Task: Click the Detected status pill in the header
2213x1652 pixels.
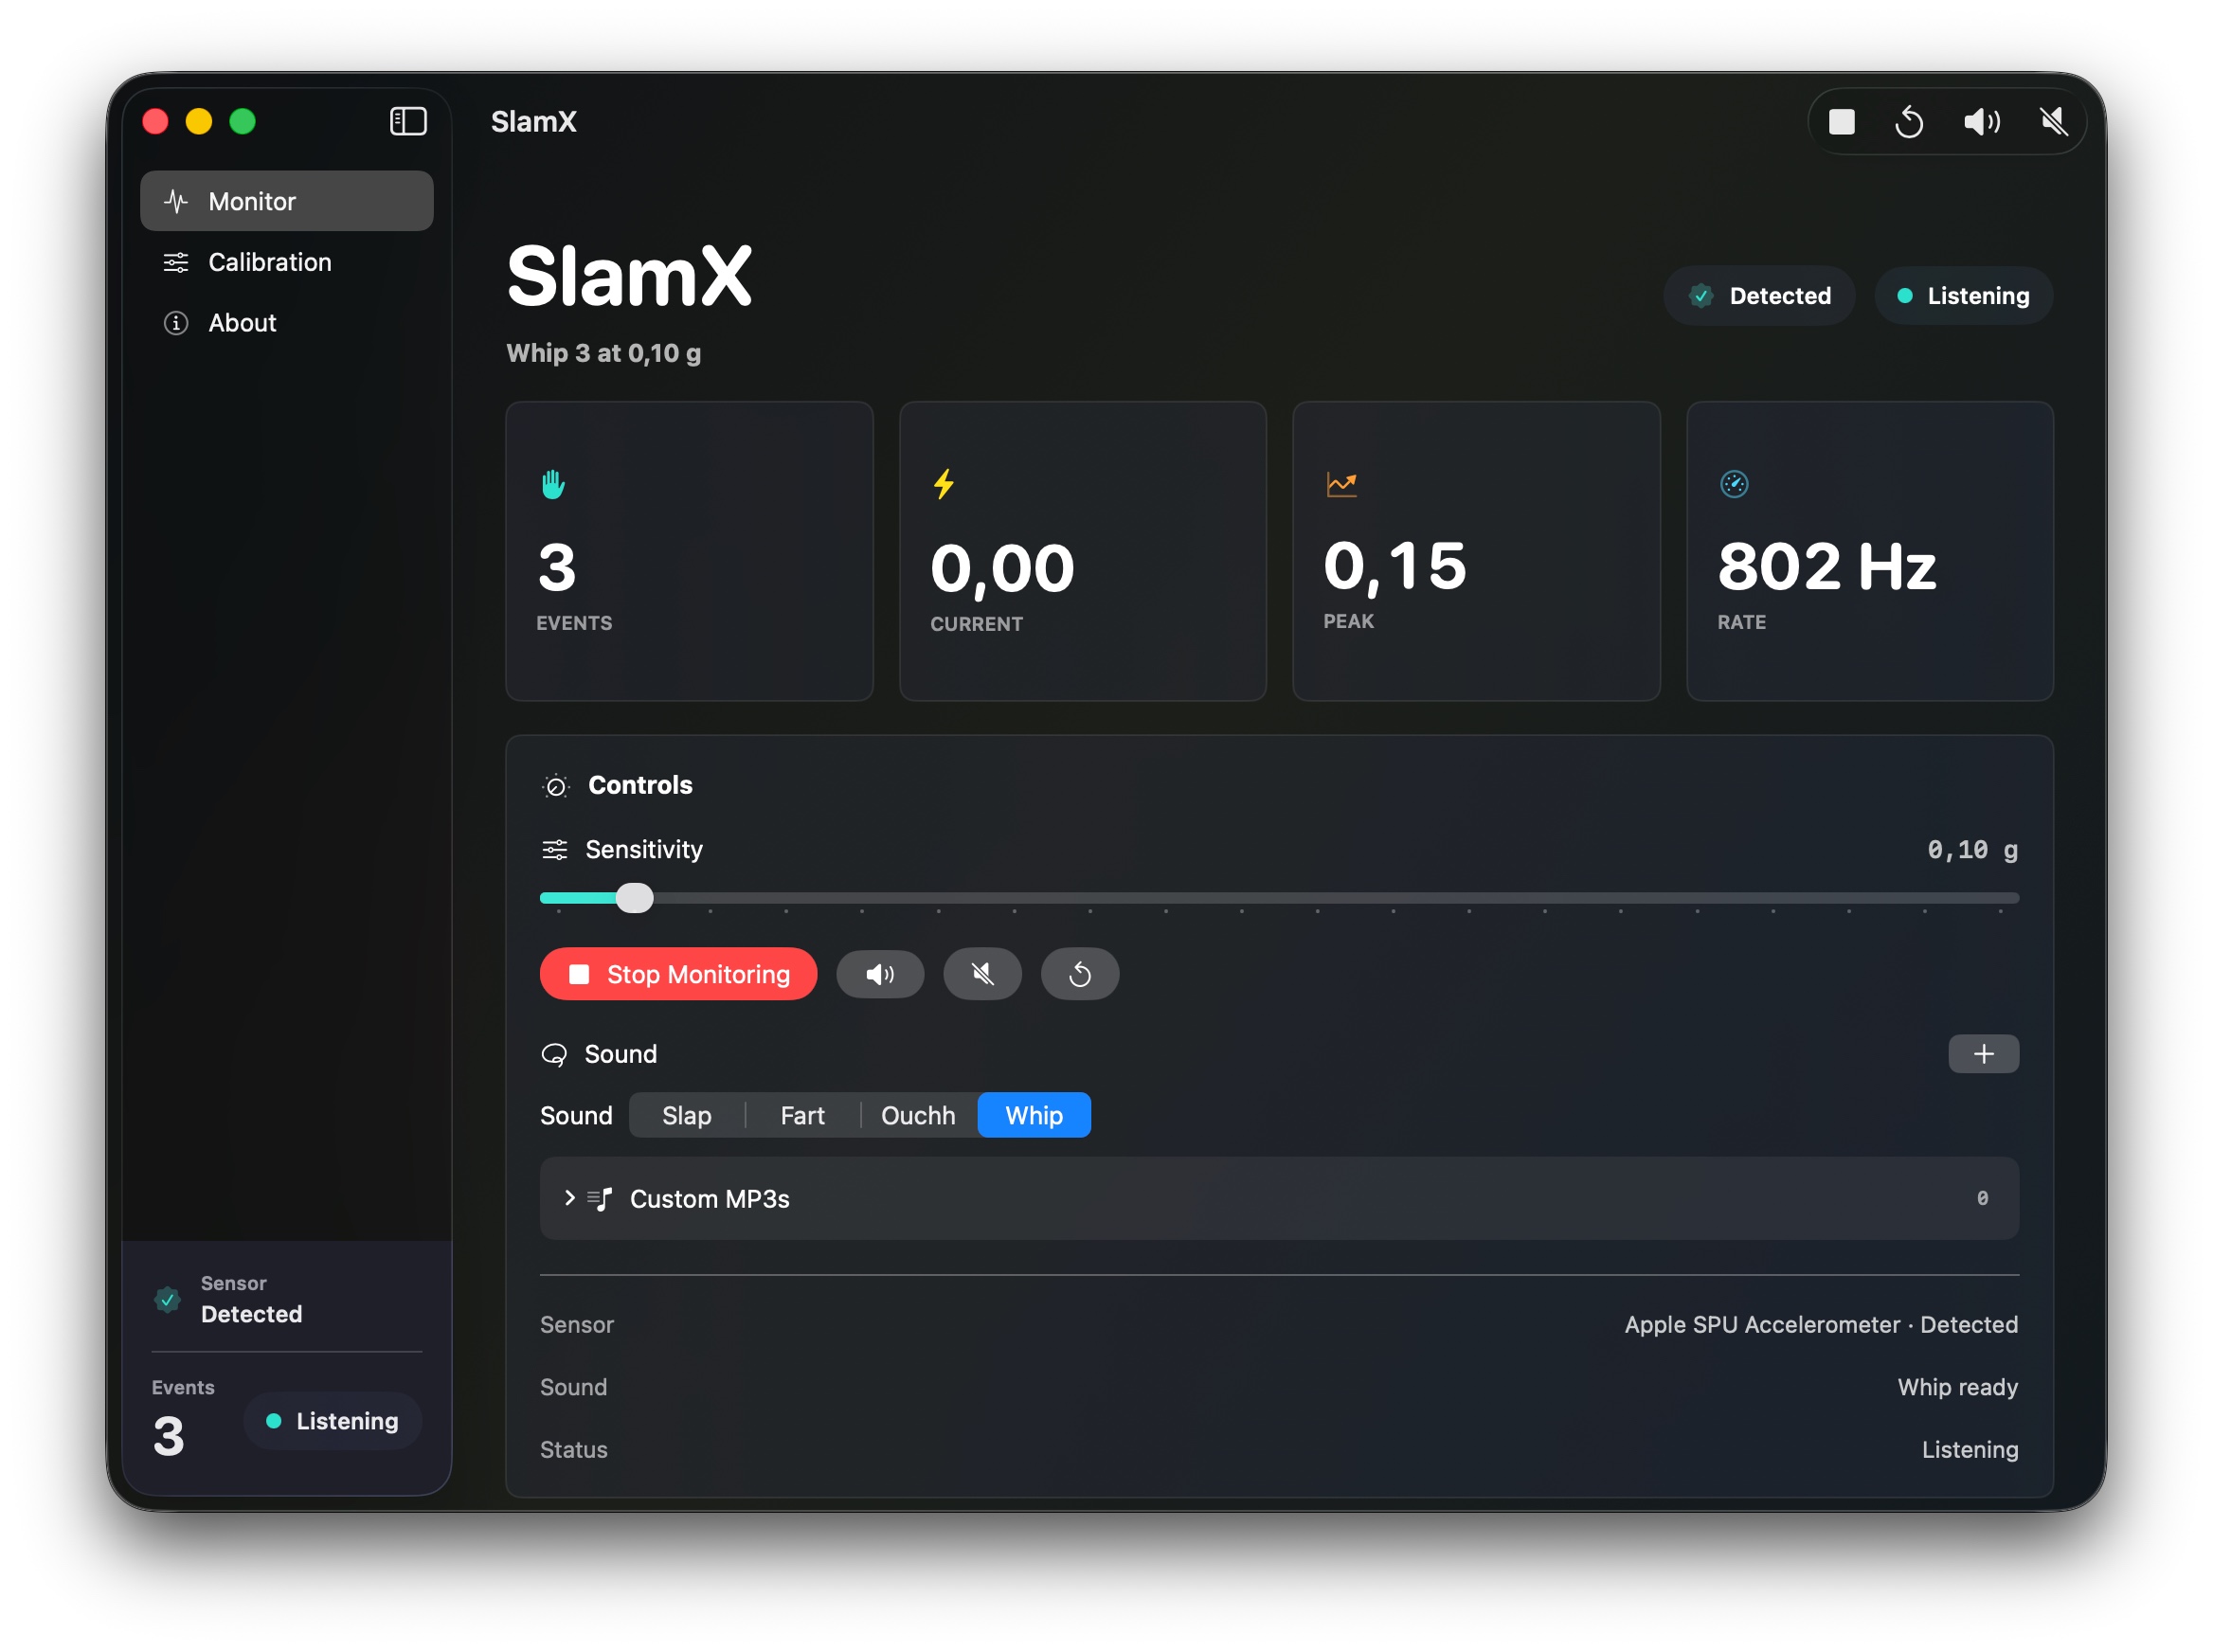Action: pyautogui.click(x=1759, y=296)
